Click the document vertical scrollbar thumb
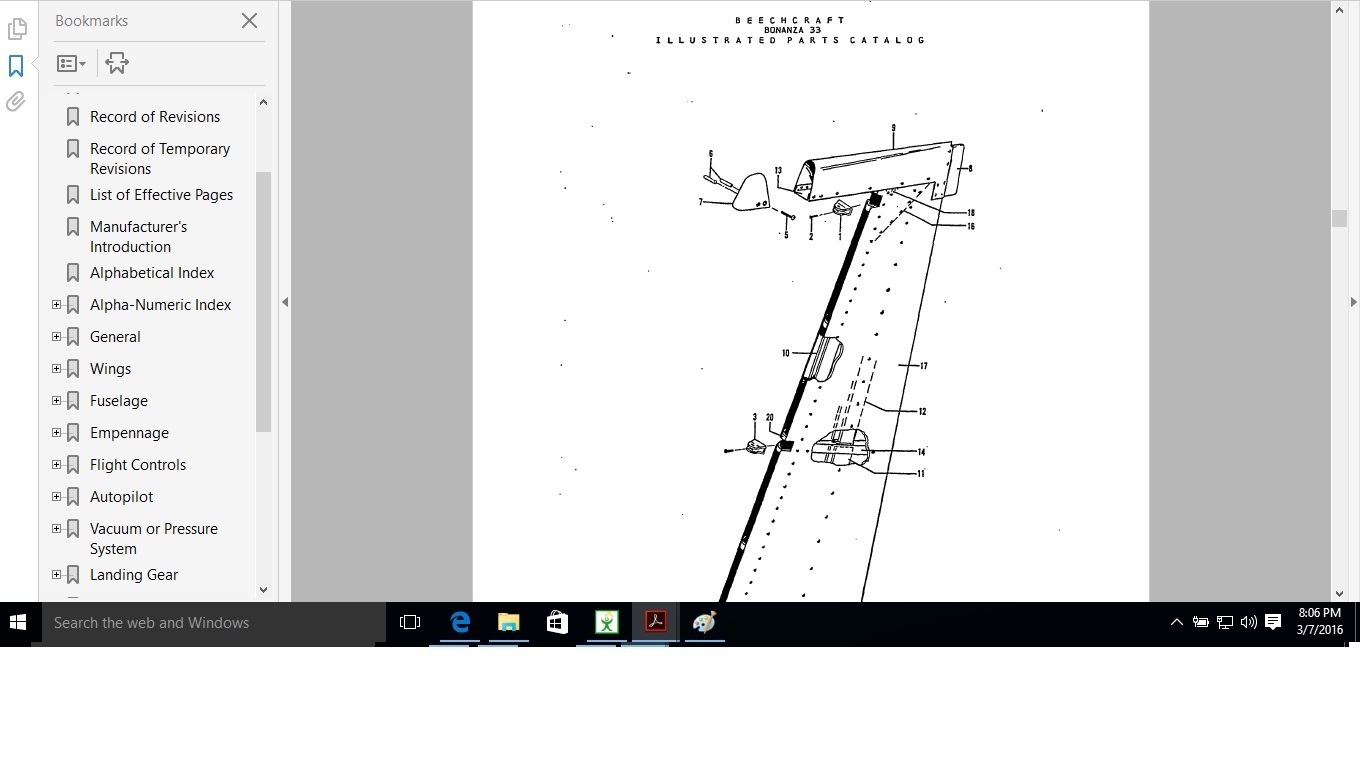This screenshot has width=1366, height=768. 1339,219
